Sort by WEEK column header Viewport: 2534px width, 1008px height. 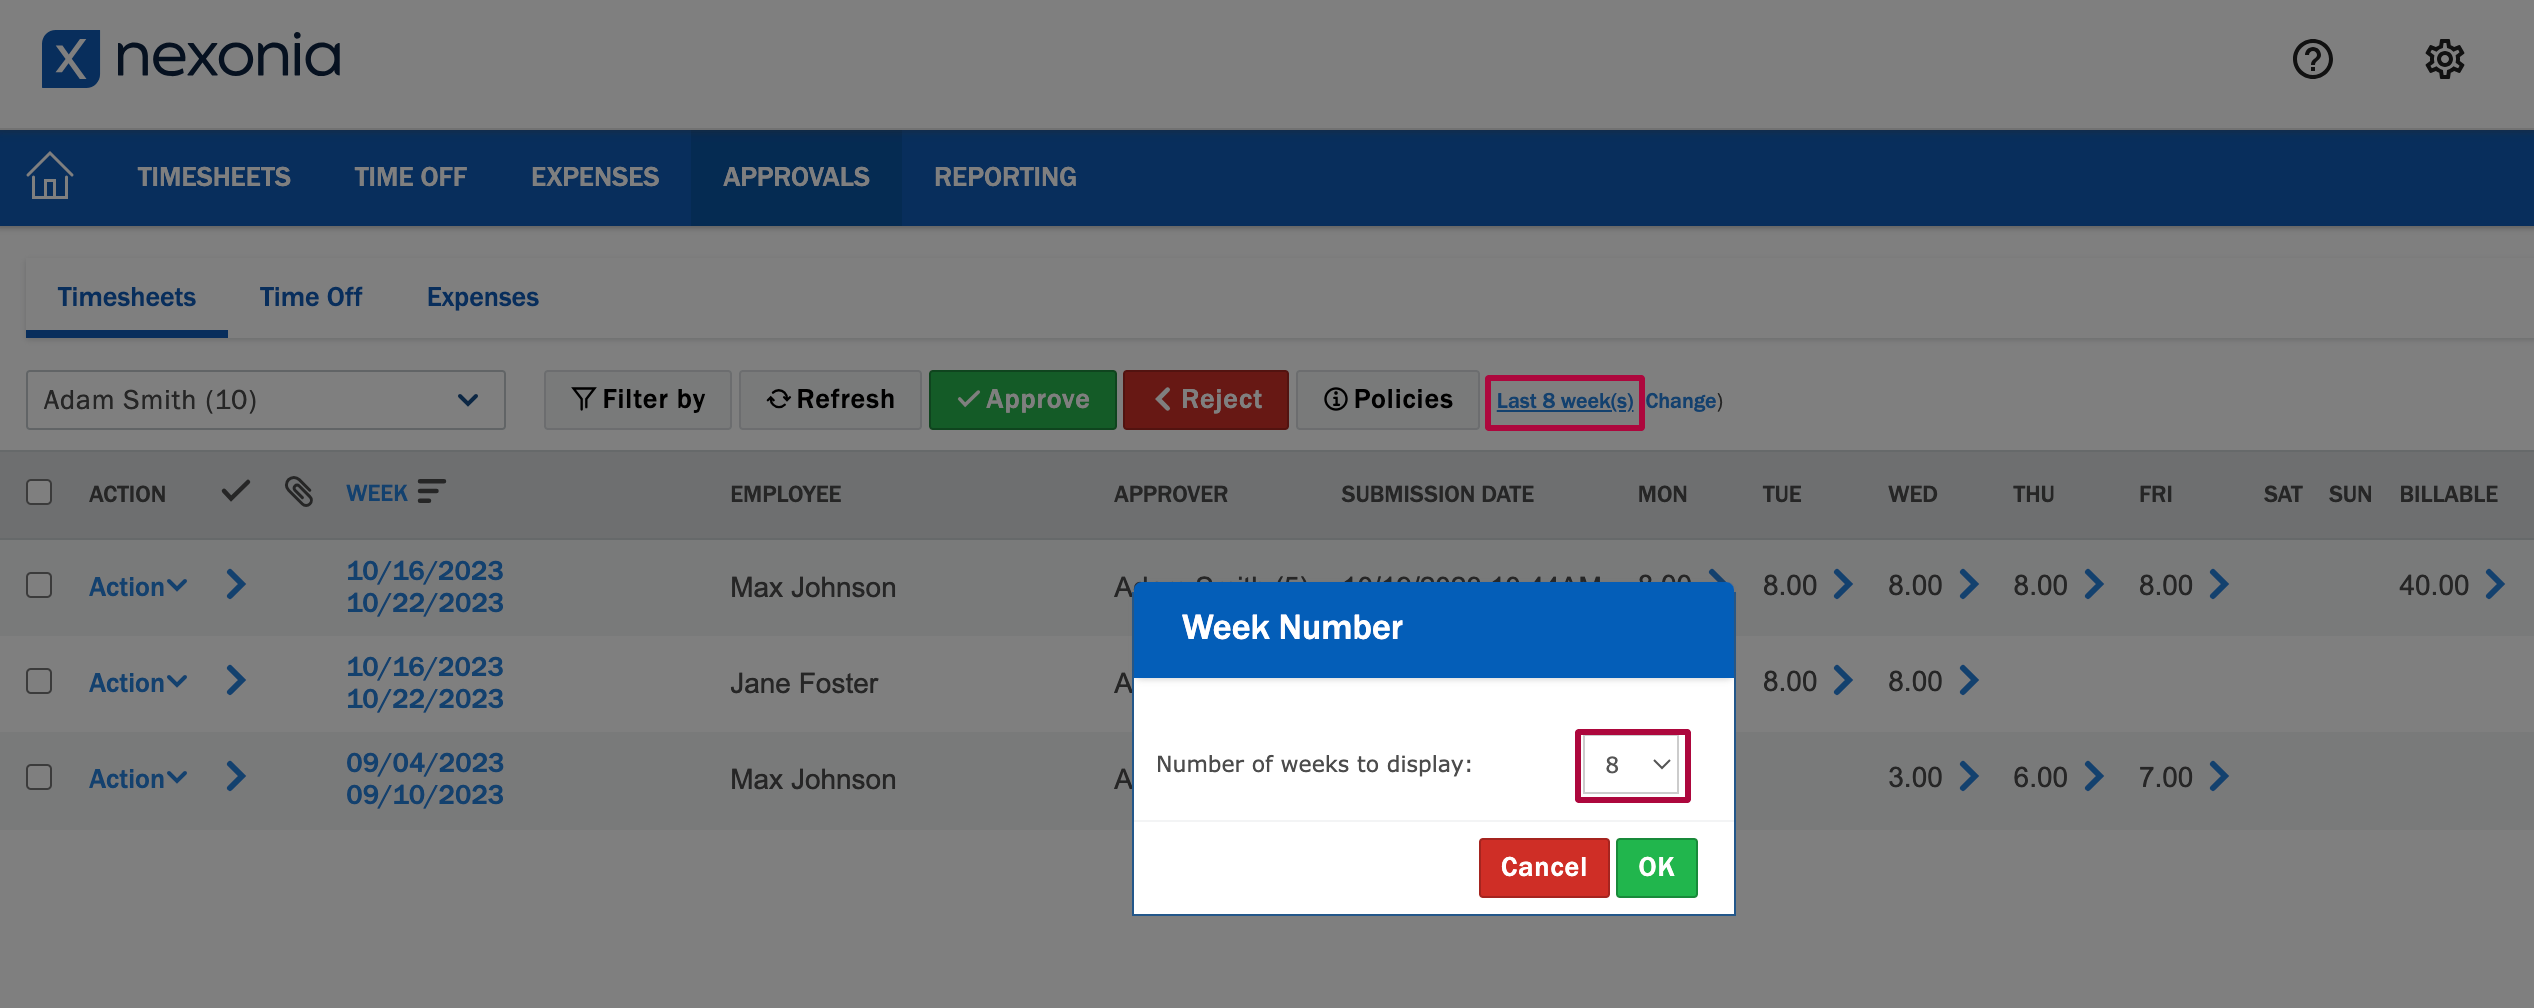(x=377, y=493)
